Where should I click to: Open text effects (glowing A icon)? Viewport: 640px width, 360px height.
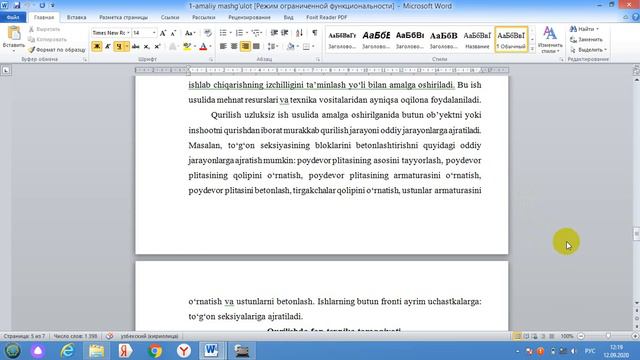[173, 47]
